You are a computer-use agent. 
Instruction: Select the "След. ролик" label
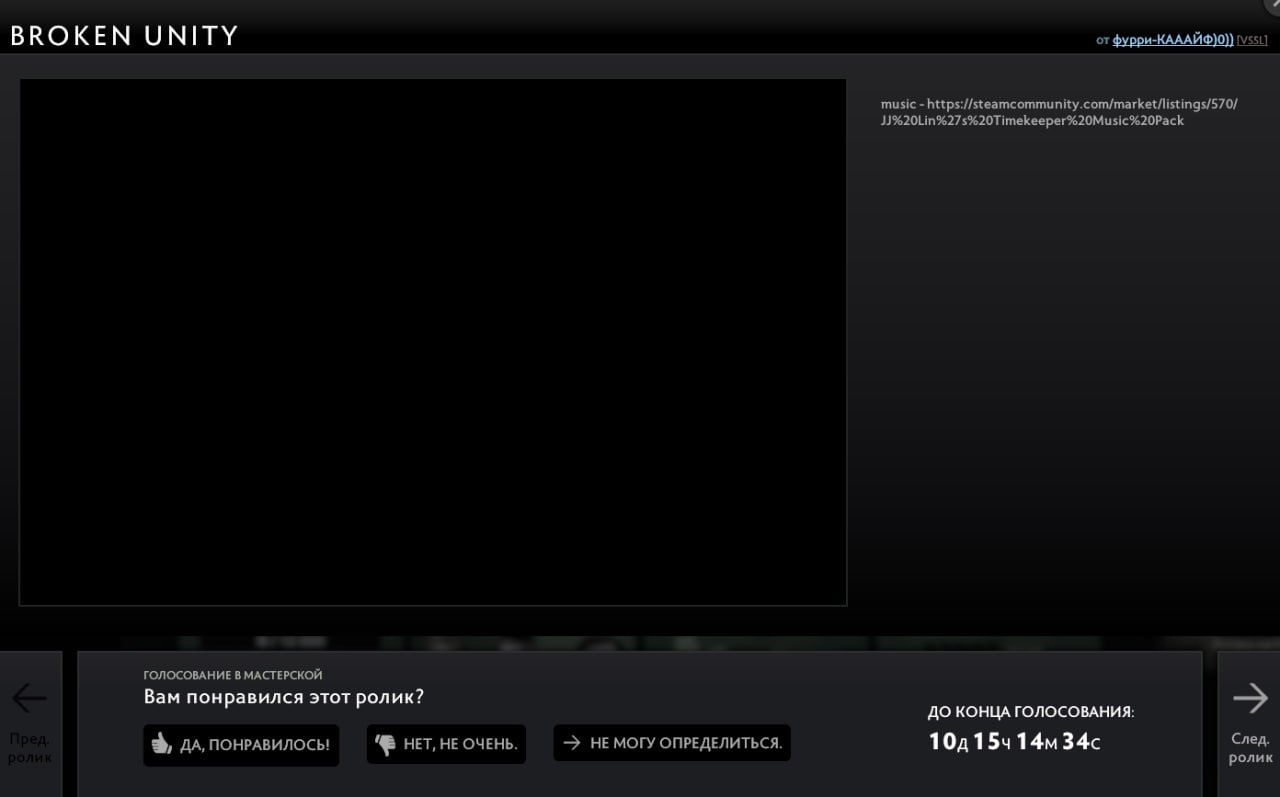[1250, 748]
